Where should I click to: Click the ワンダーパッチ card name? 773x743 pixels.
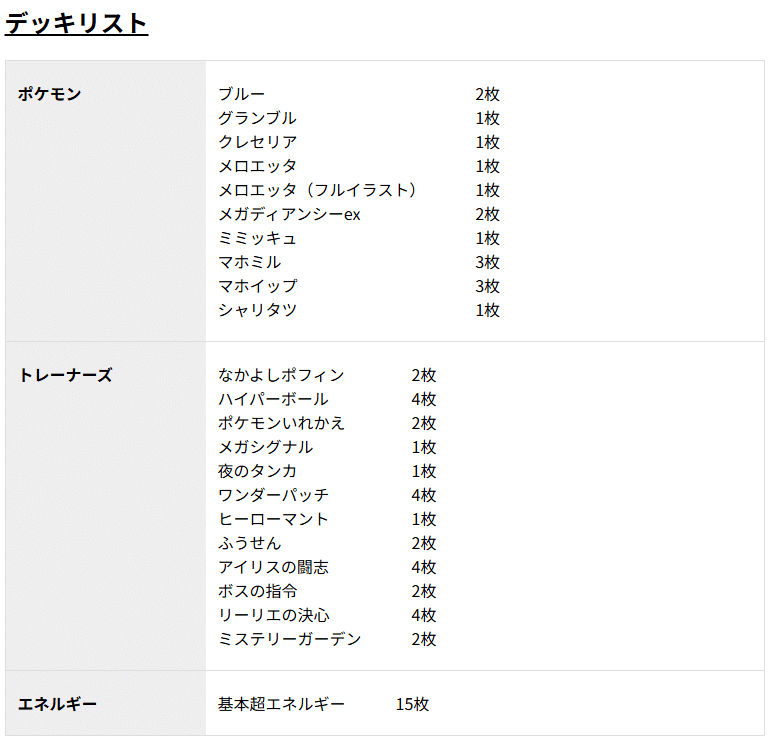[x=273, y=495]
